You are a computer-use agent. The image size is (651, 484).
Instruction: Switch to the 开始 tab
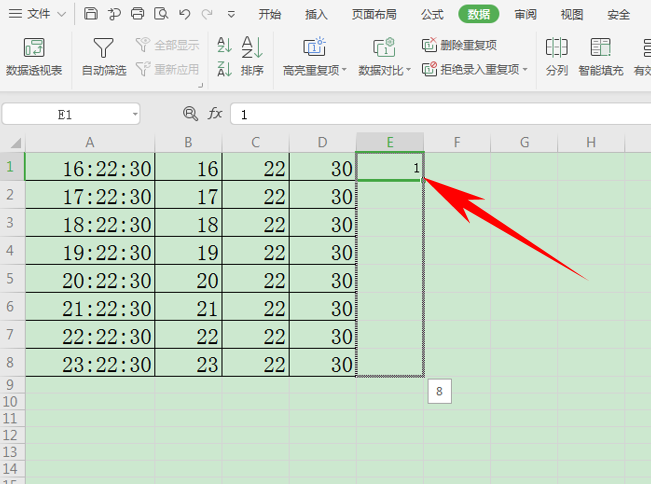(x=270, y=15)
